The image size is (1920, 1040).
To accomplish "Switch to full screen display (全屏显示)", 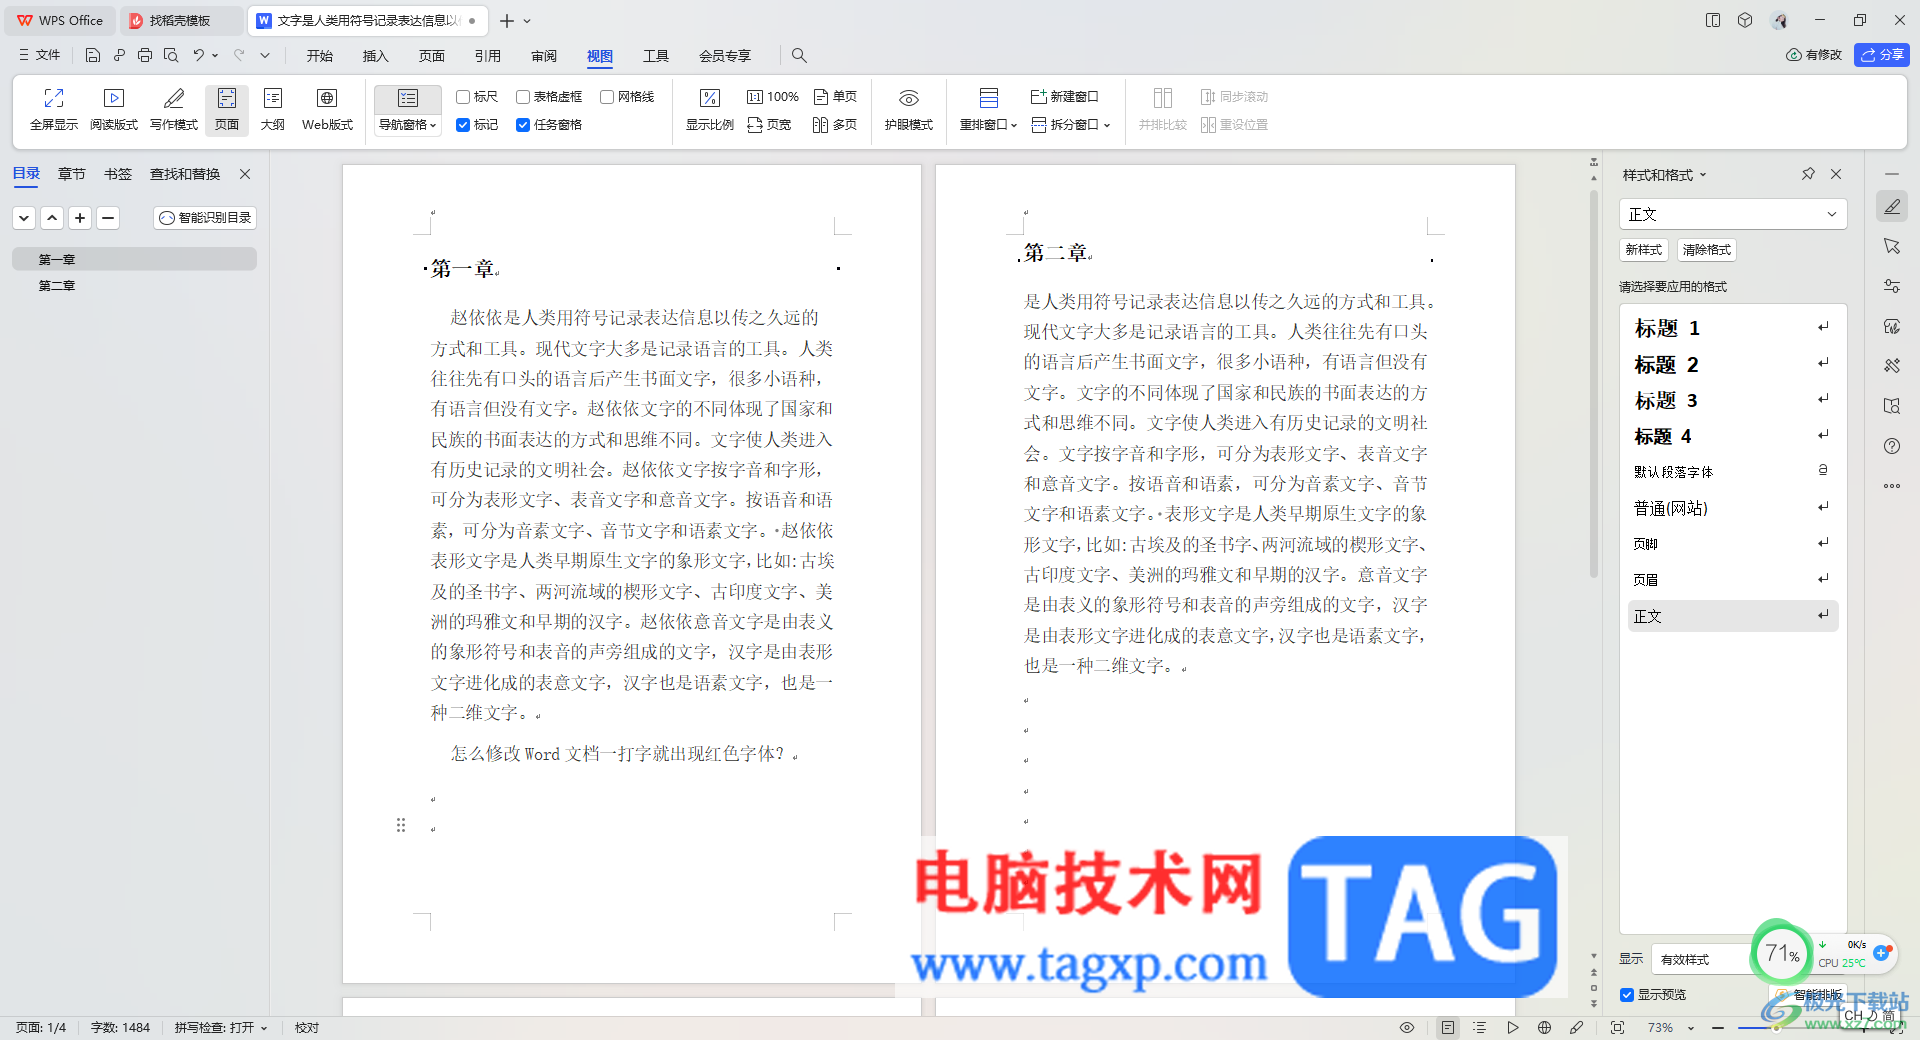I will 54,110.
